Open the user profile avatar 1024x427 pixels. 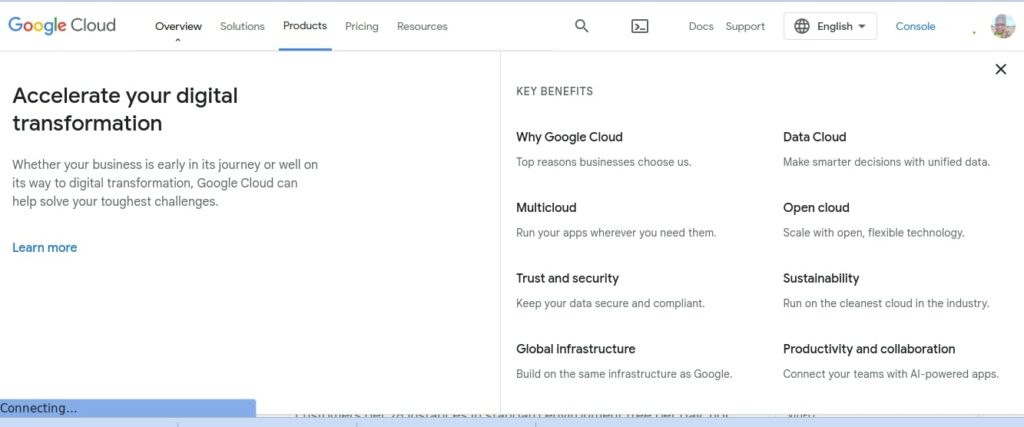(1002, 26)
